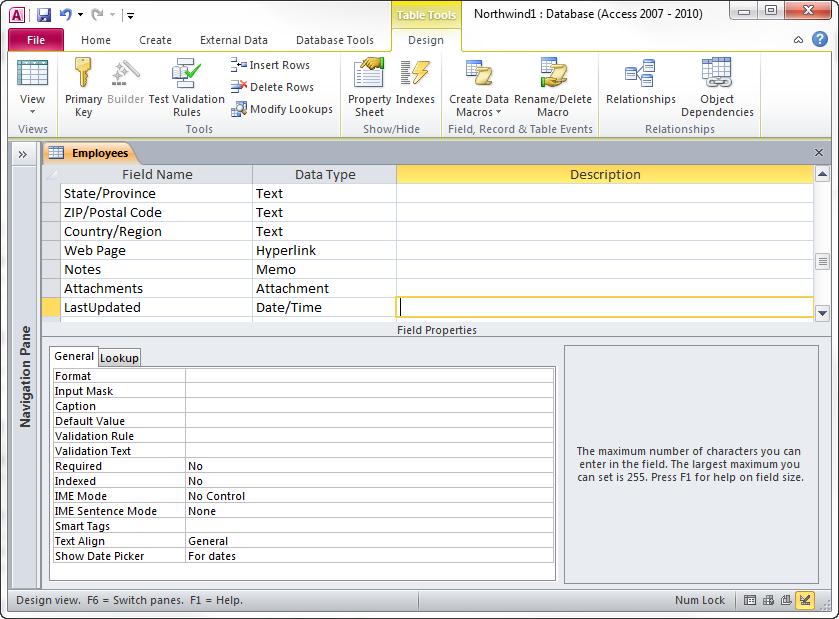Click the Redo icon in title bar
Image resolution: width=839 pixels, height=619 pixels.
[x=97, y=15]
